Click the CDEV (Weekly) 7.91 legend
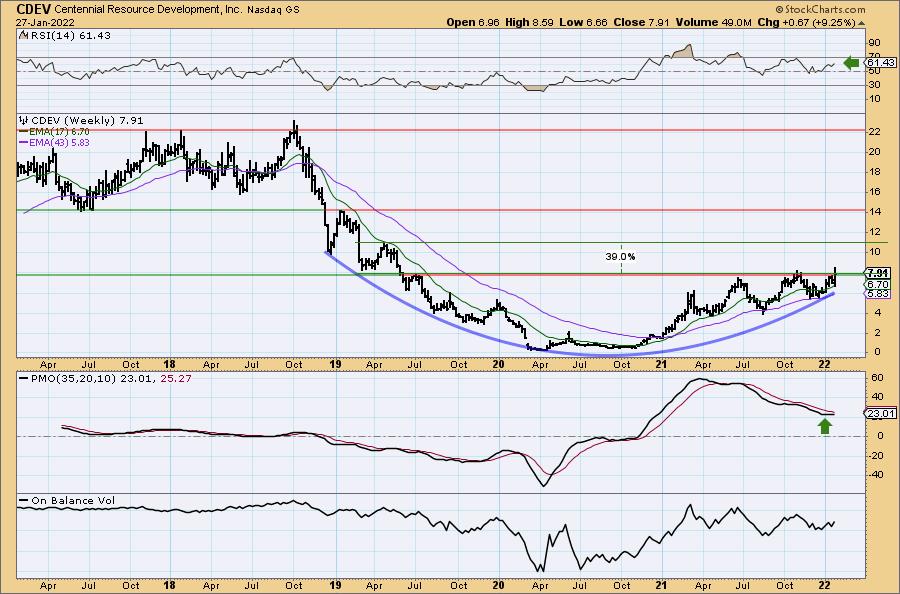The height and width of the screenshot is (594, 900). click(81, 121)
